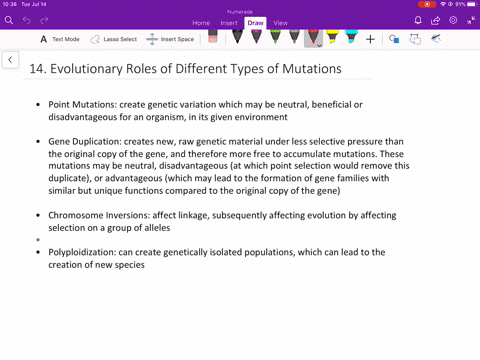Click the page title 'Evolutionary Roles of Different Types of Mutations'
The image size is (480, 360).
tap(196, 69)
